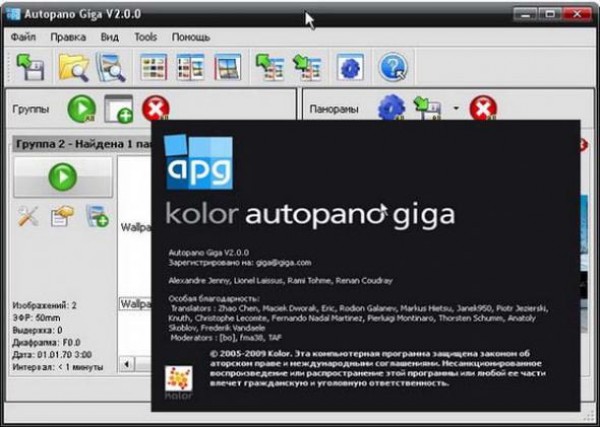Image resolution: width=600 pixels, height=427 pixels.
Task: Click the Moderators line in the about dialog
Action: (226, 338)
